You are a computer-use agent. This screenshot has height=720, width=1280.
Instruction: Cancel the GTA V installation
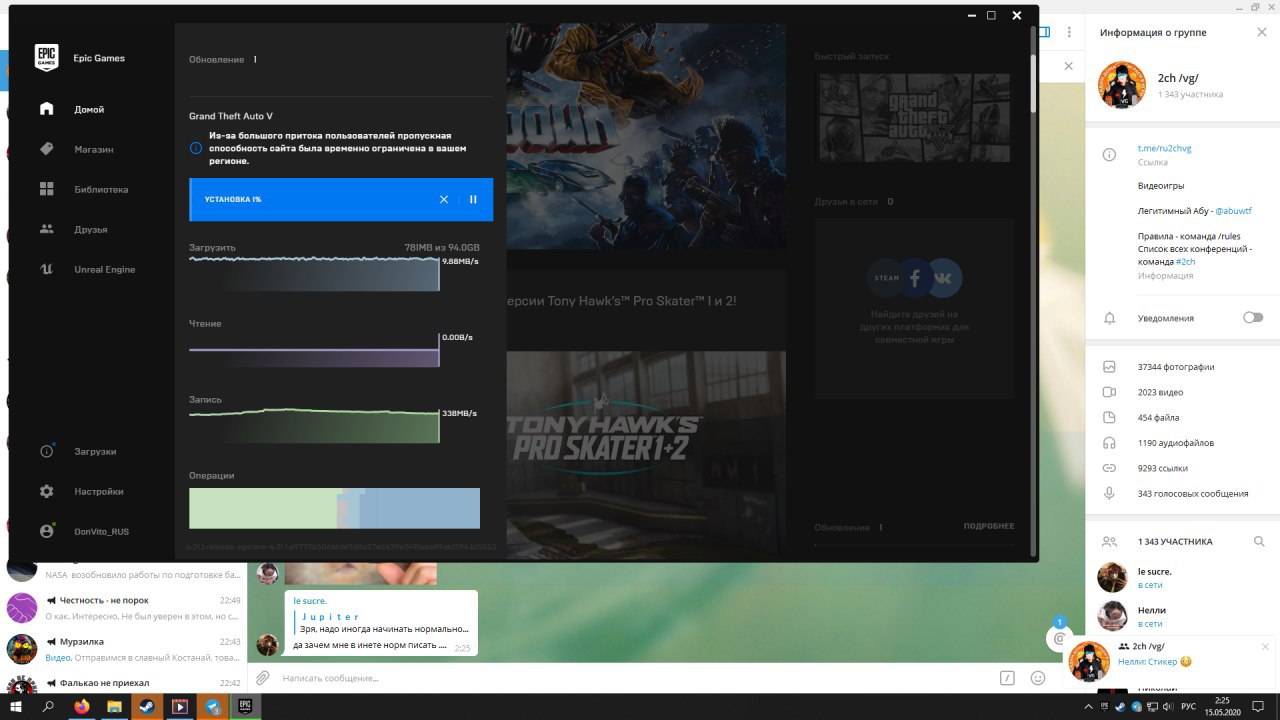pyautogui.click(x=444, y=199)
